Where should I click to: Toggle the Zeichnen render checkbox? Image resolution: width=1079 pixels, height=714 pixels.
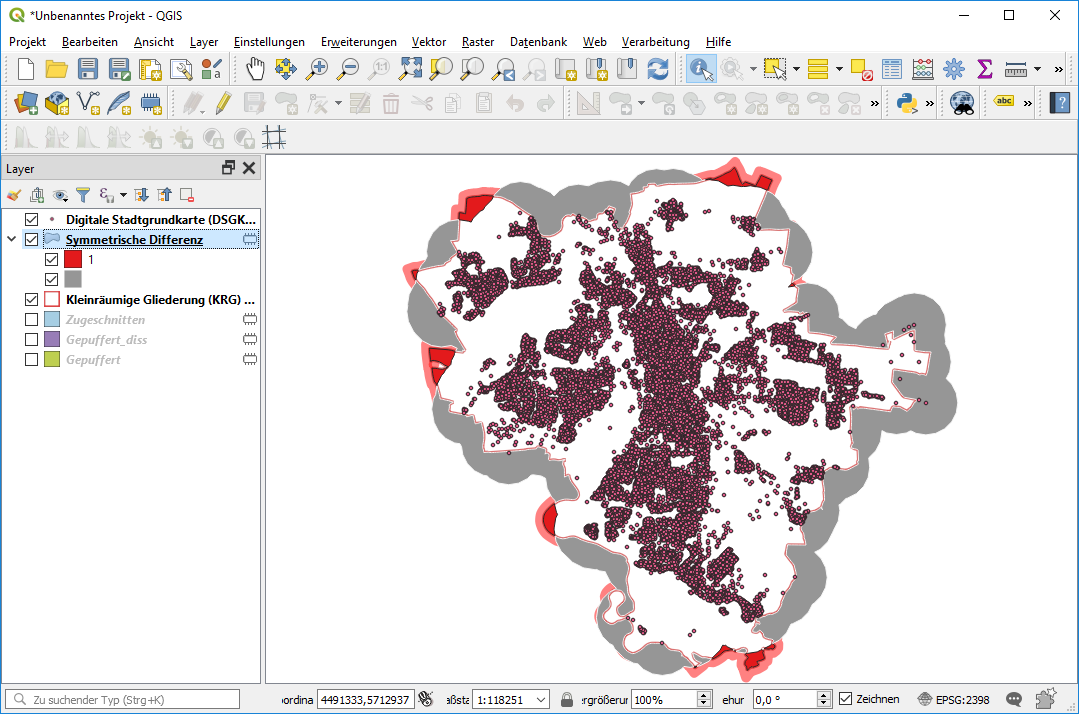click(846, 699)
